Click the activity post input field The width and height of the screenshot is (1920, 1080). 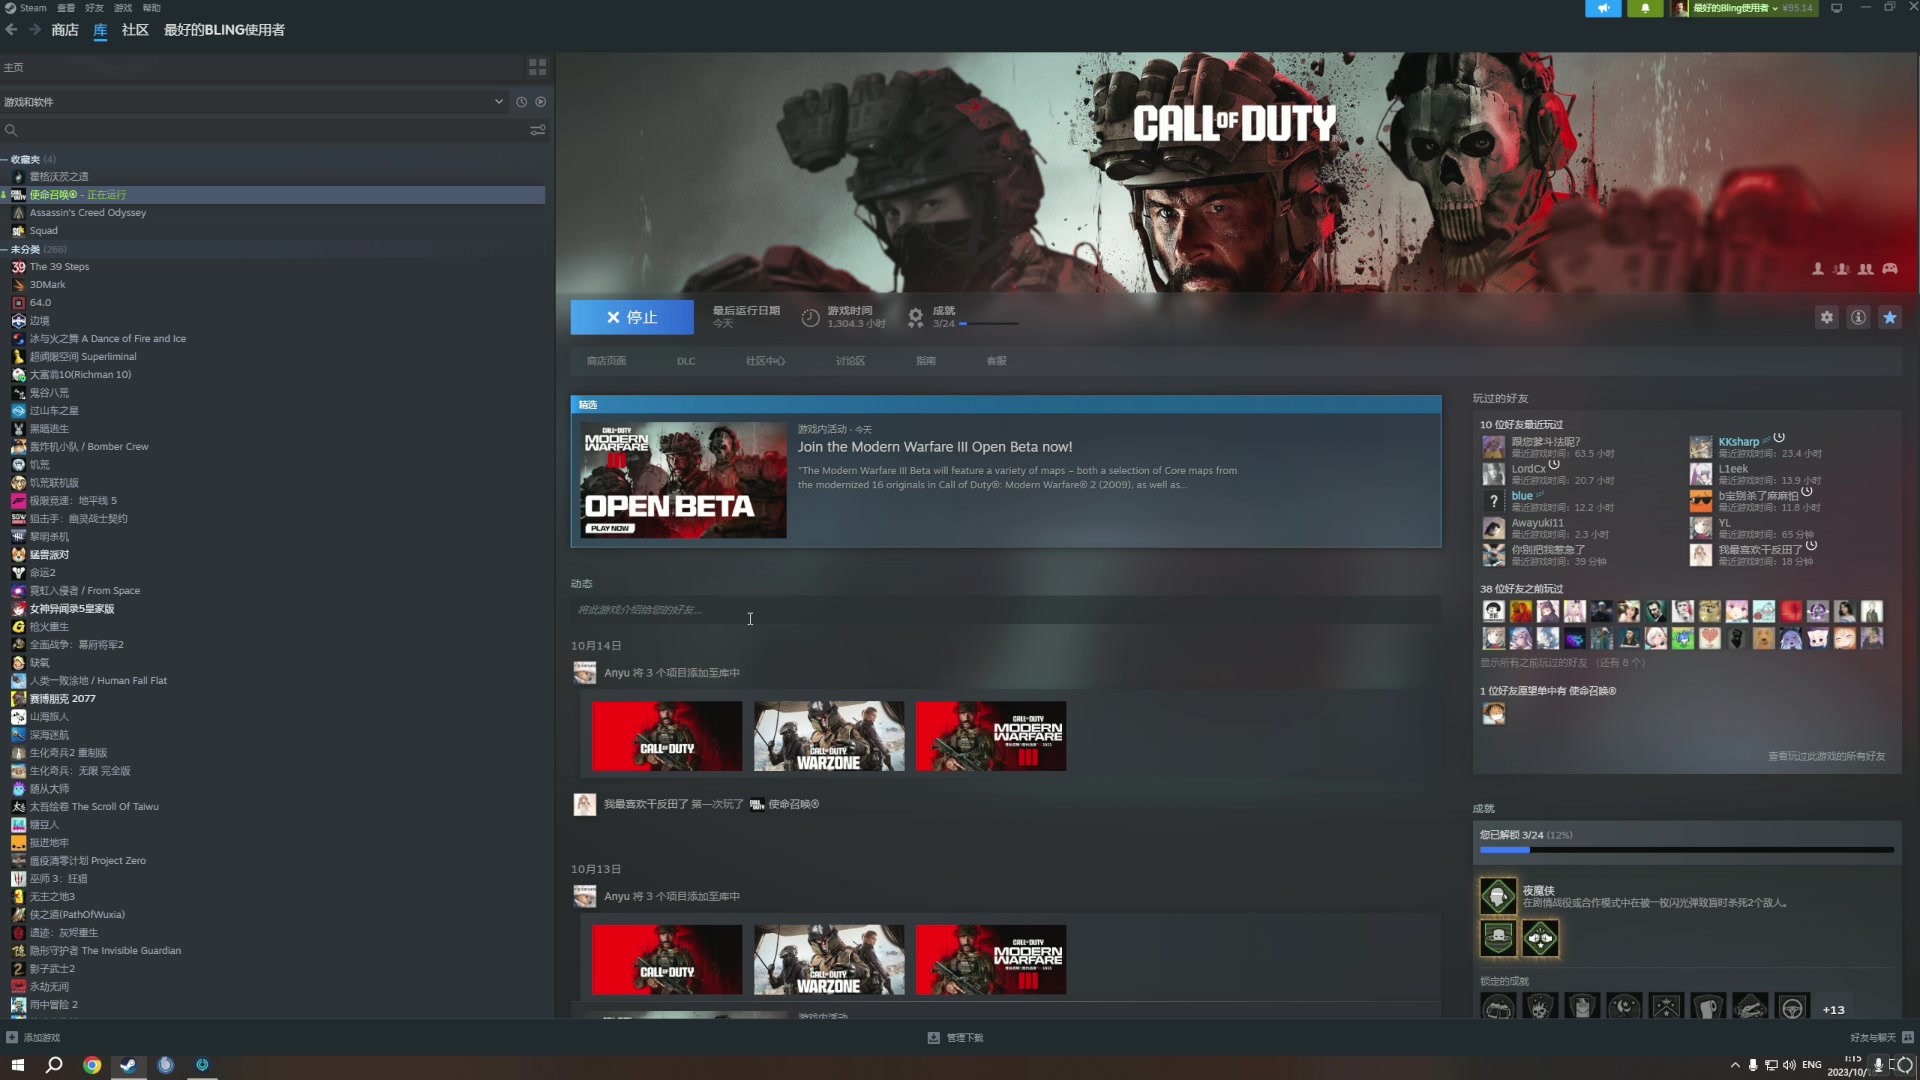[1005, 610]
